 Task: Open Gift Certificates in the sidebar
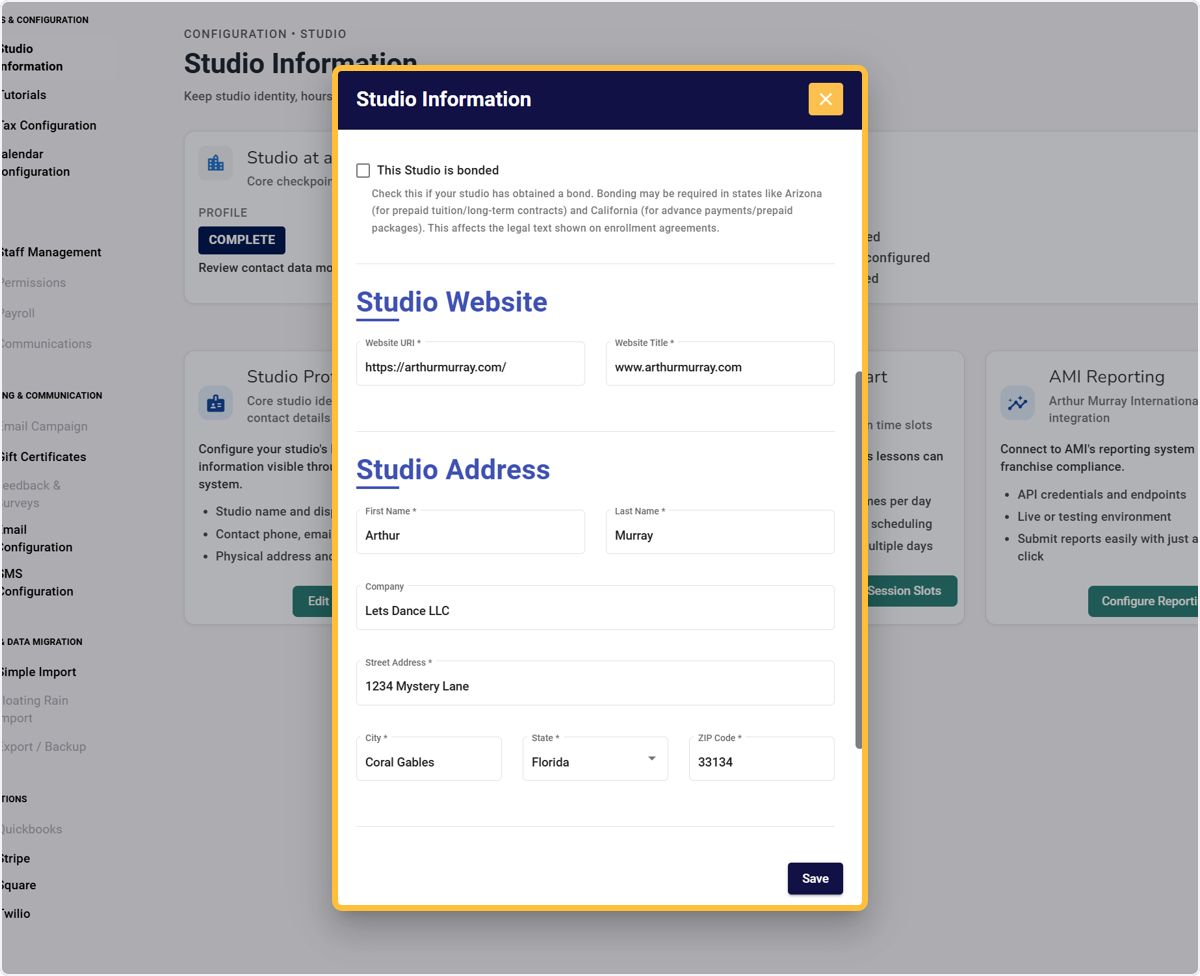(43, 457)
